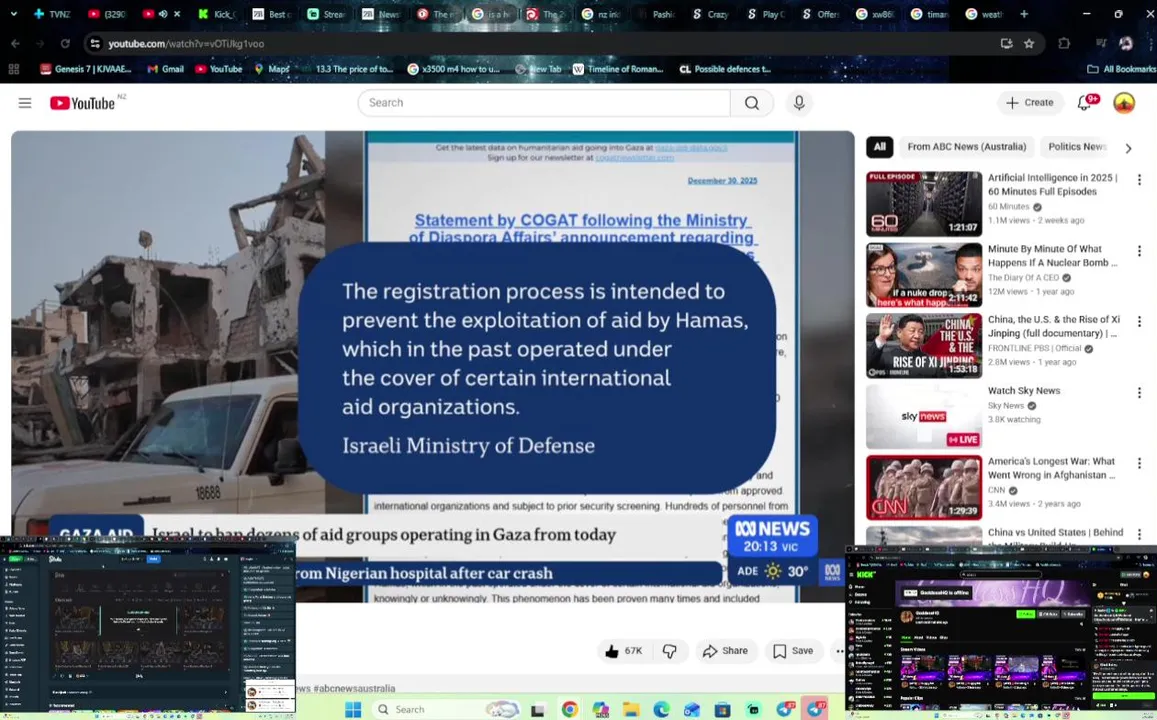Open FRONTLINE PBS Official channel name
This screenshot has width=1157, height=720.
click(x=1035, y=349)
